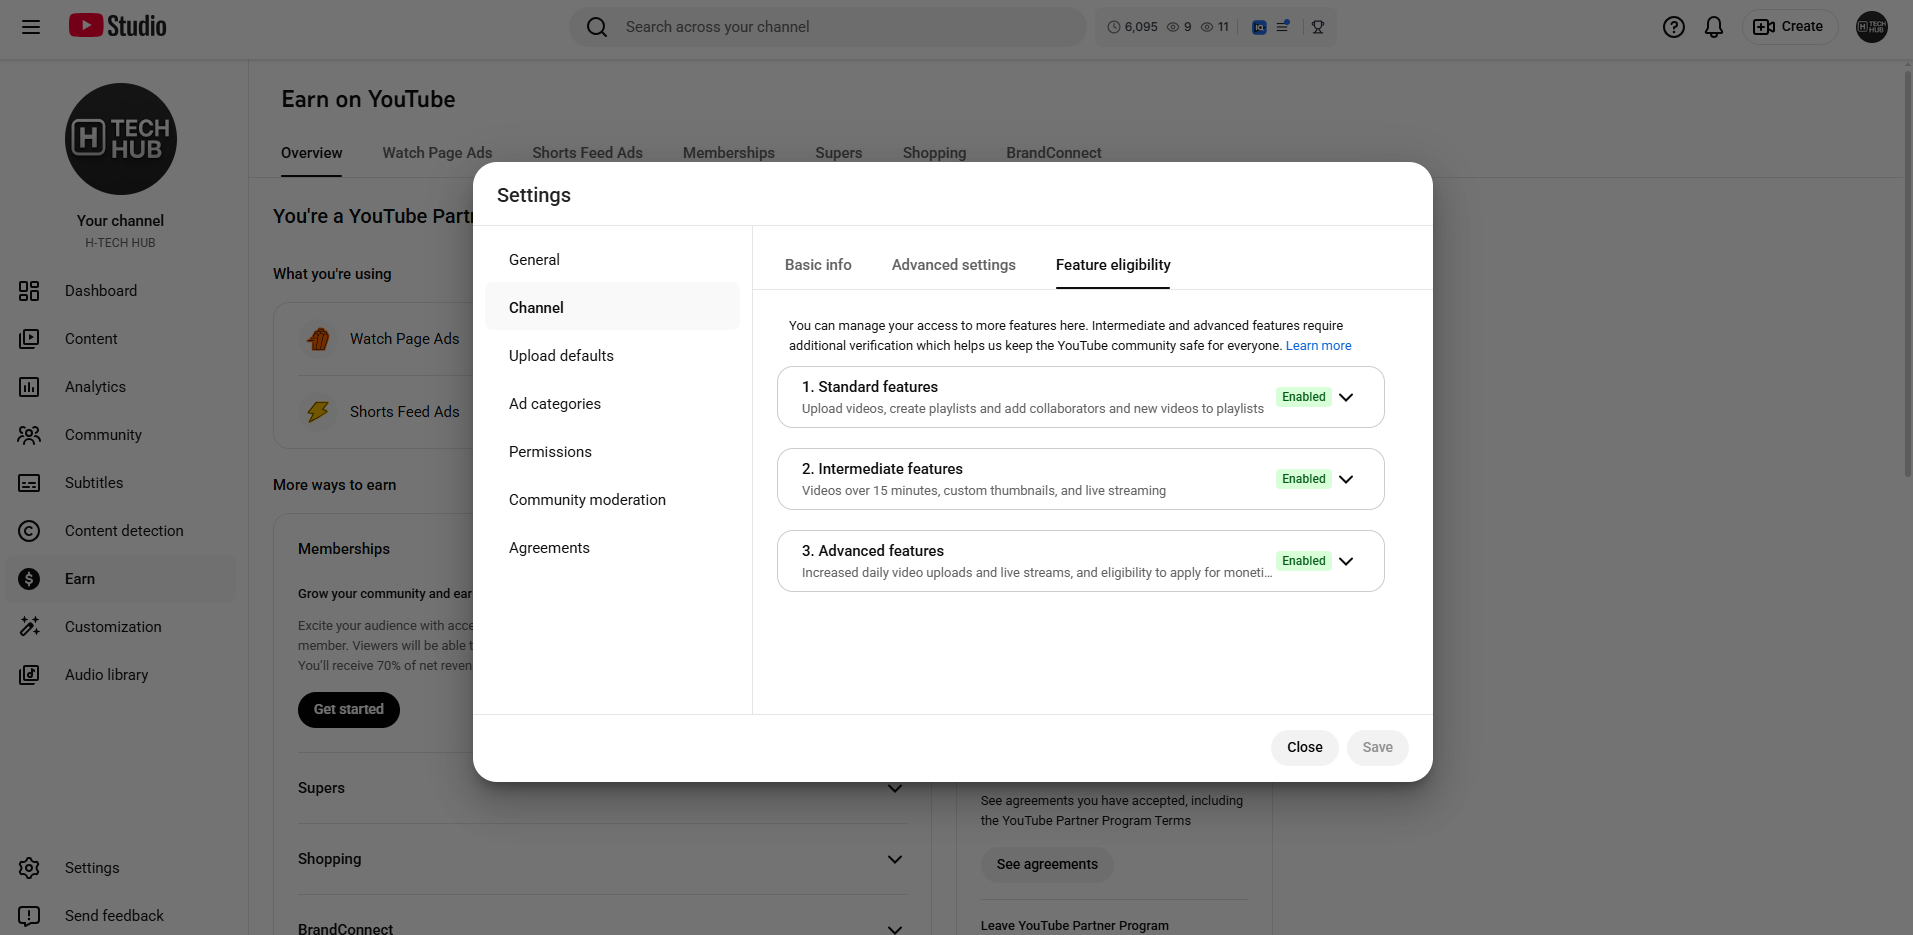Open Permissions in settings menu

(x=550, y=452)
